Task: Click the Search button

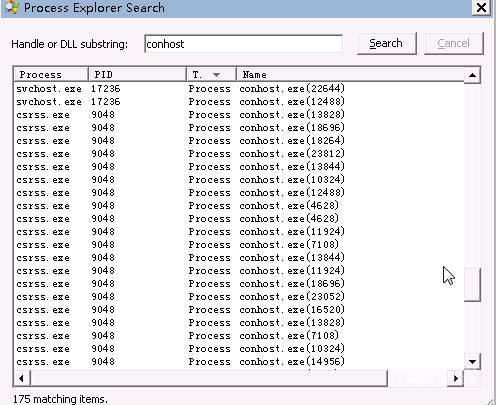Action: [x=387, y=43]
